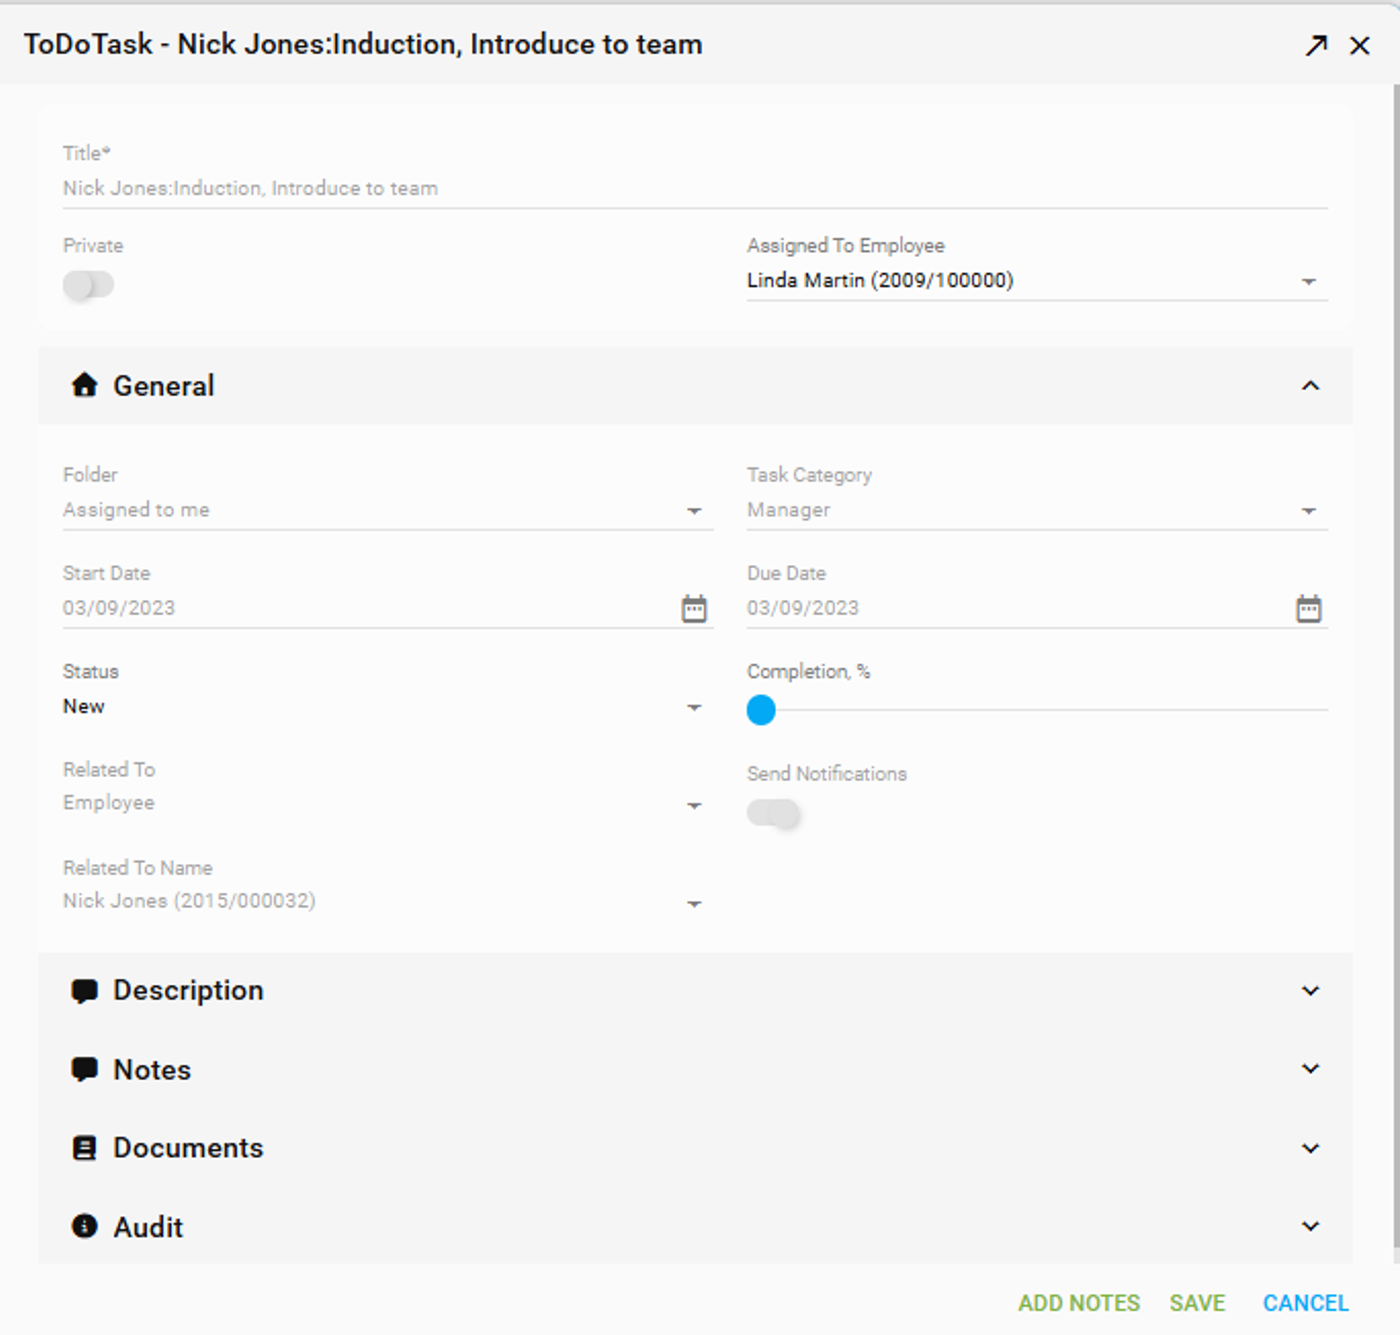
Task: Open task in new window via arrow icon
Action: [1316, 45]
